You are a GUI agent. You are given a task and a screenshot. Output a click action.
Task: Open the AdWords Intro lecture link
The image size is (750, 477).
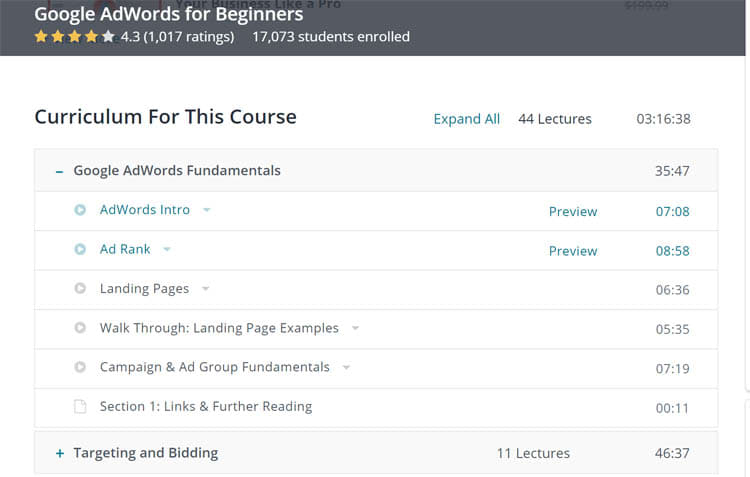pyautogui.click(x=144, y=210)
